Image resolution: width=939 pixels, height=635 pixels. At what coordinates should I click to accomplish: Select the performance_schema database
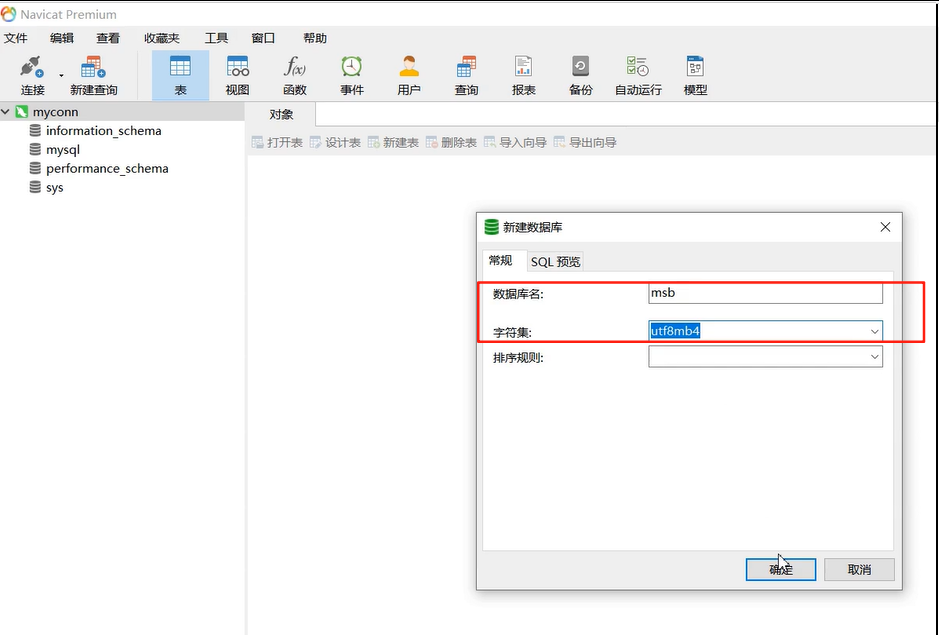pos(107,168)
